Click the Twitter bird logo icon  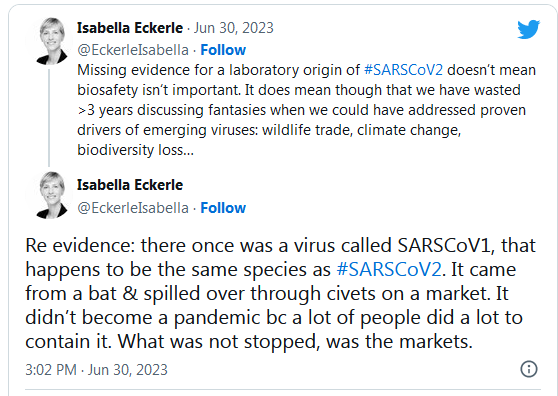528,29
